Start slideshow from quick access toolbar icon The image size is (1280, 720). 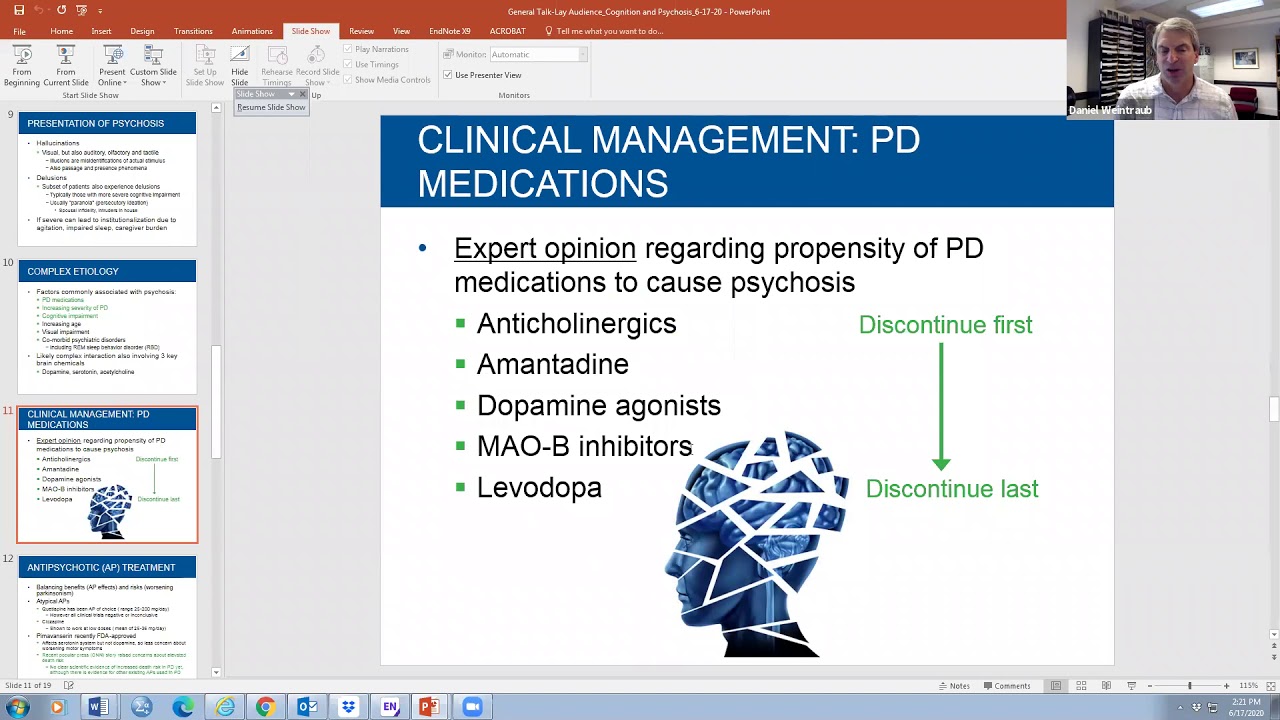[x=82, y=10]
